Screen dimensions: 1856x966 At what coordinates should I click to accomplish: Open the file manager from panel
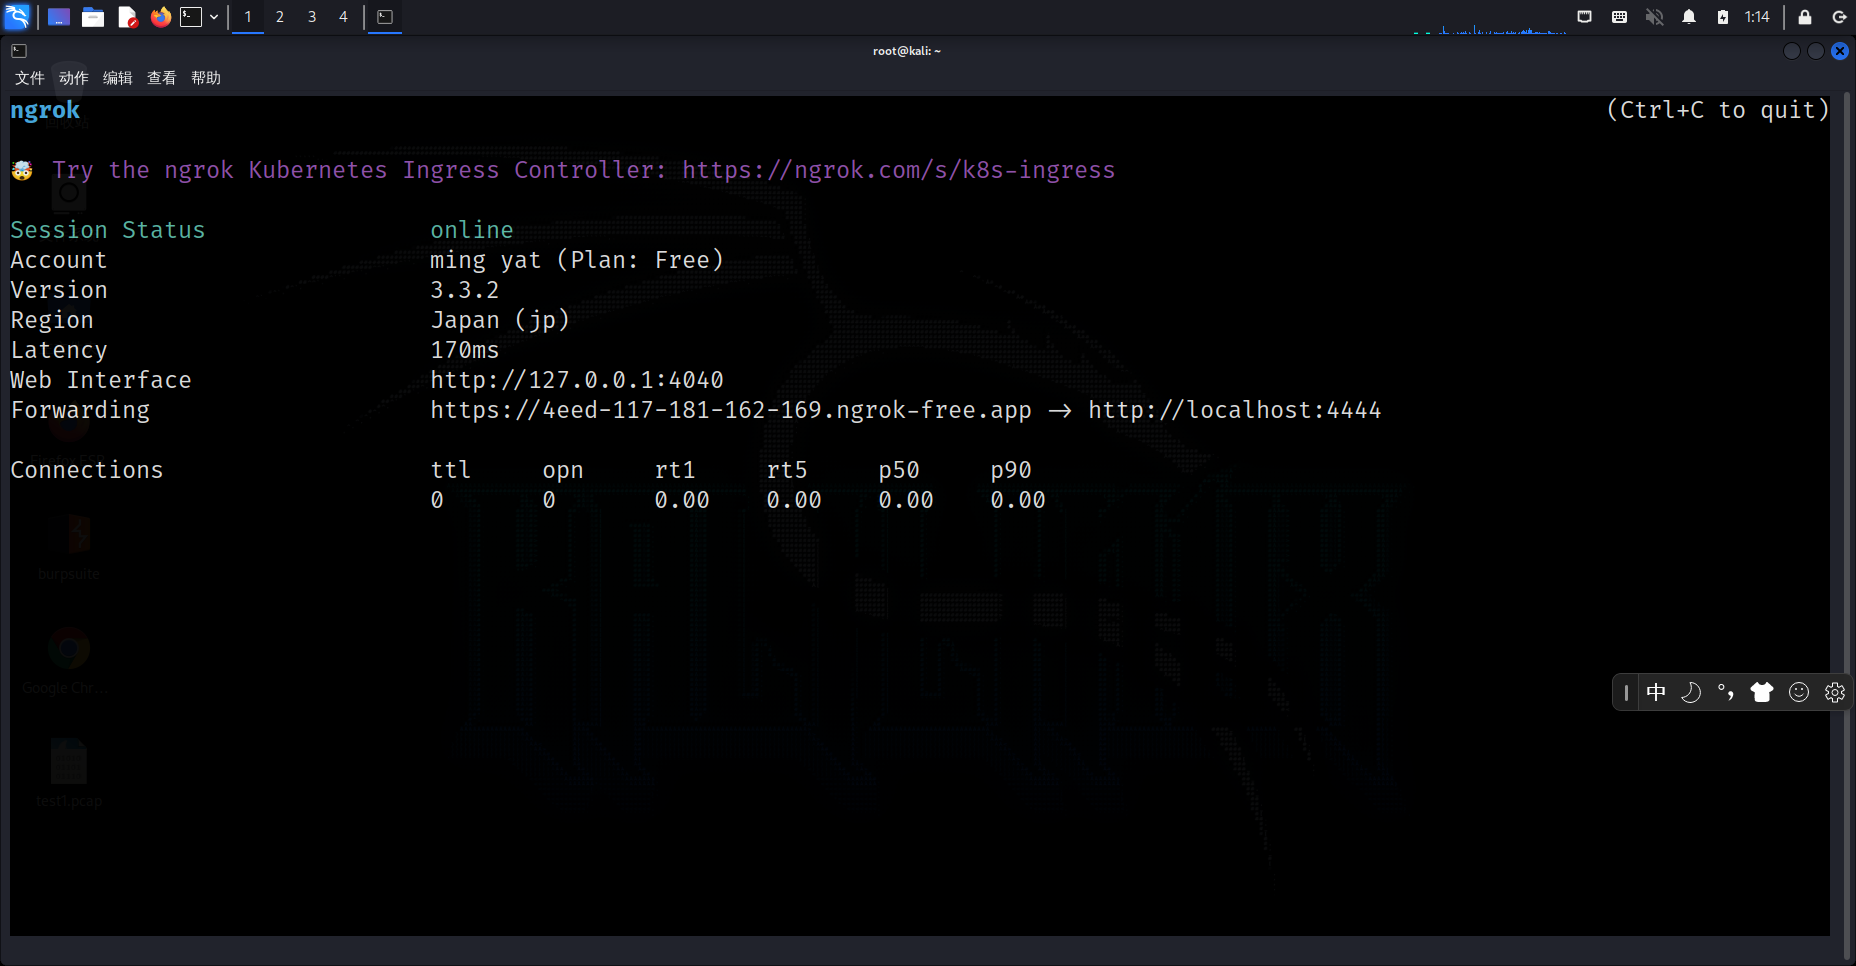93,17
